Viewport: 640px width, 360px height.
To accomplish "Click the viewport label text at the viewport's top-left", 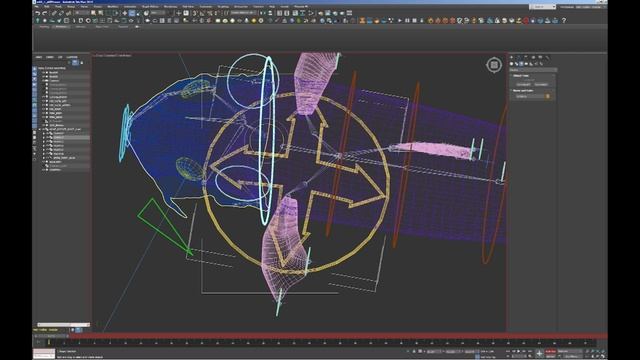I will coord(113,55).
